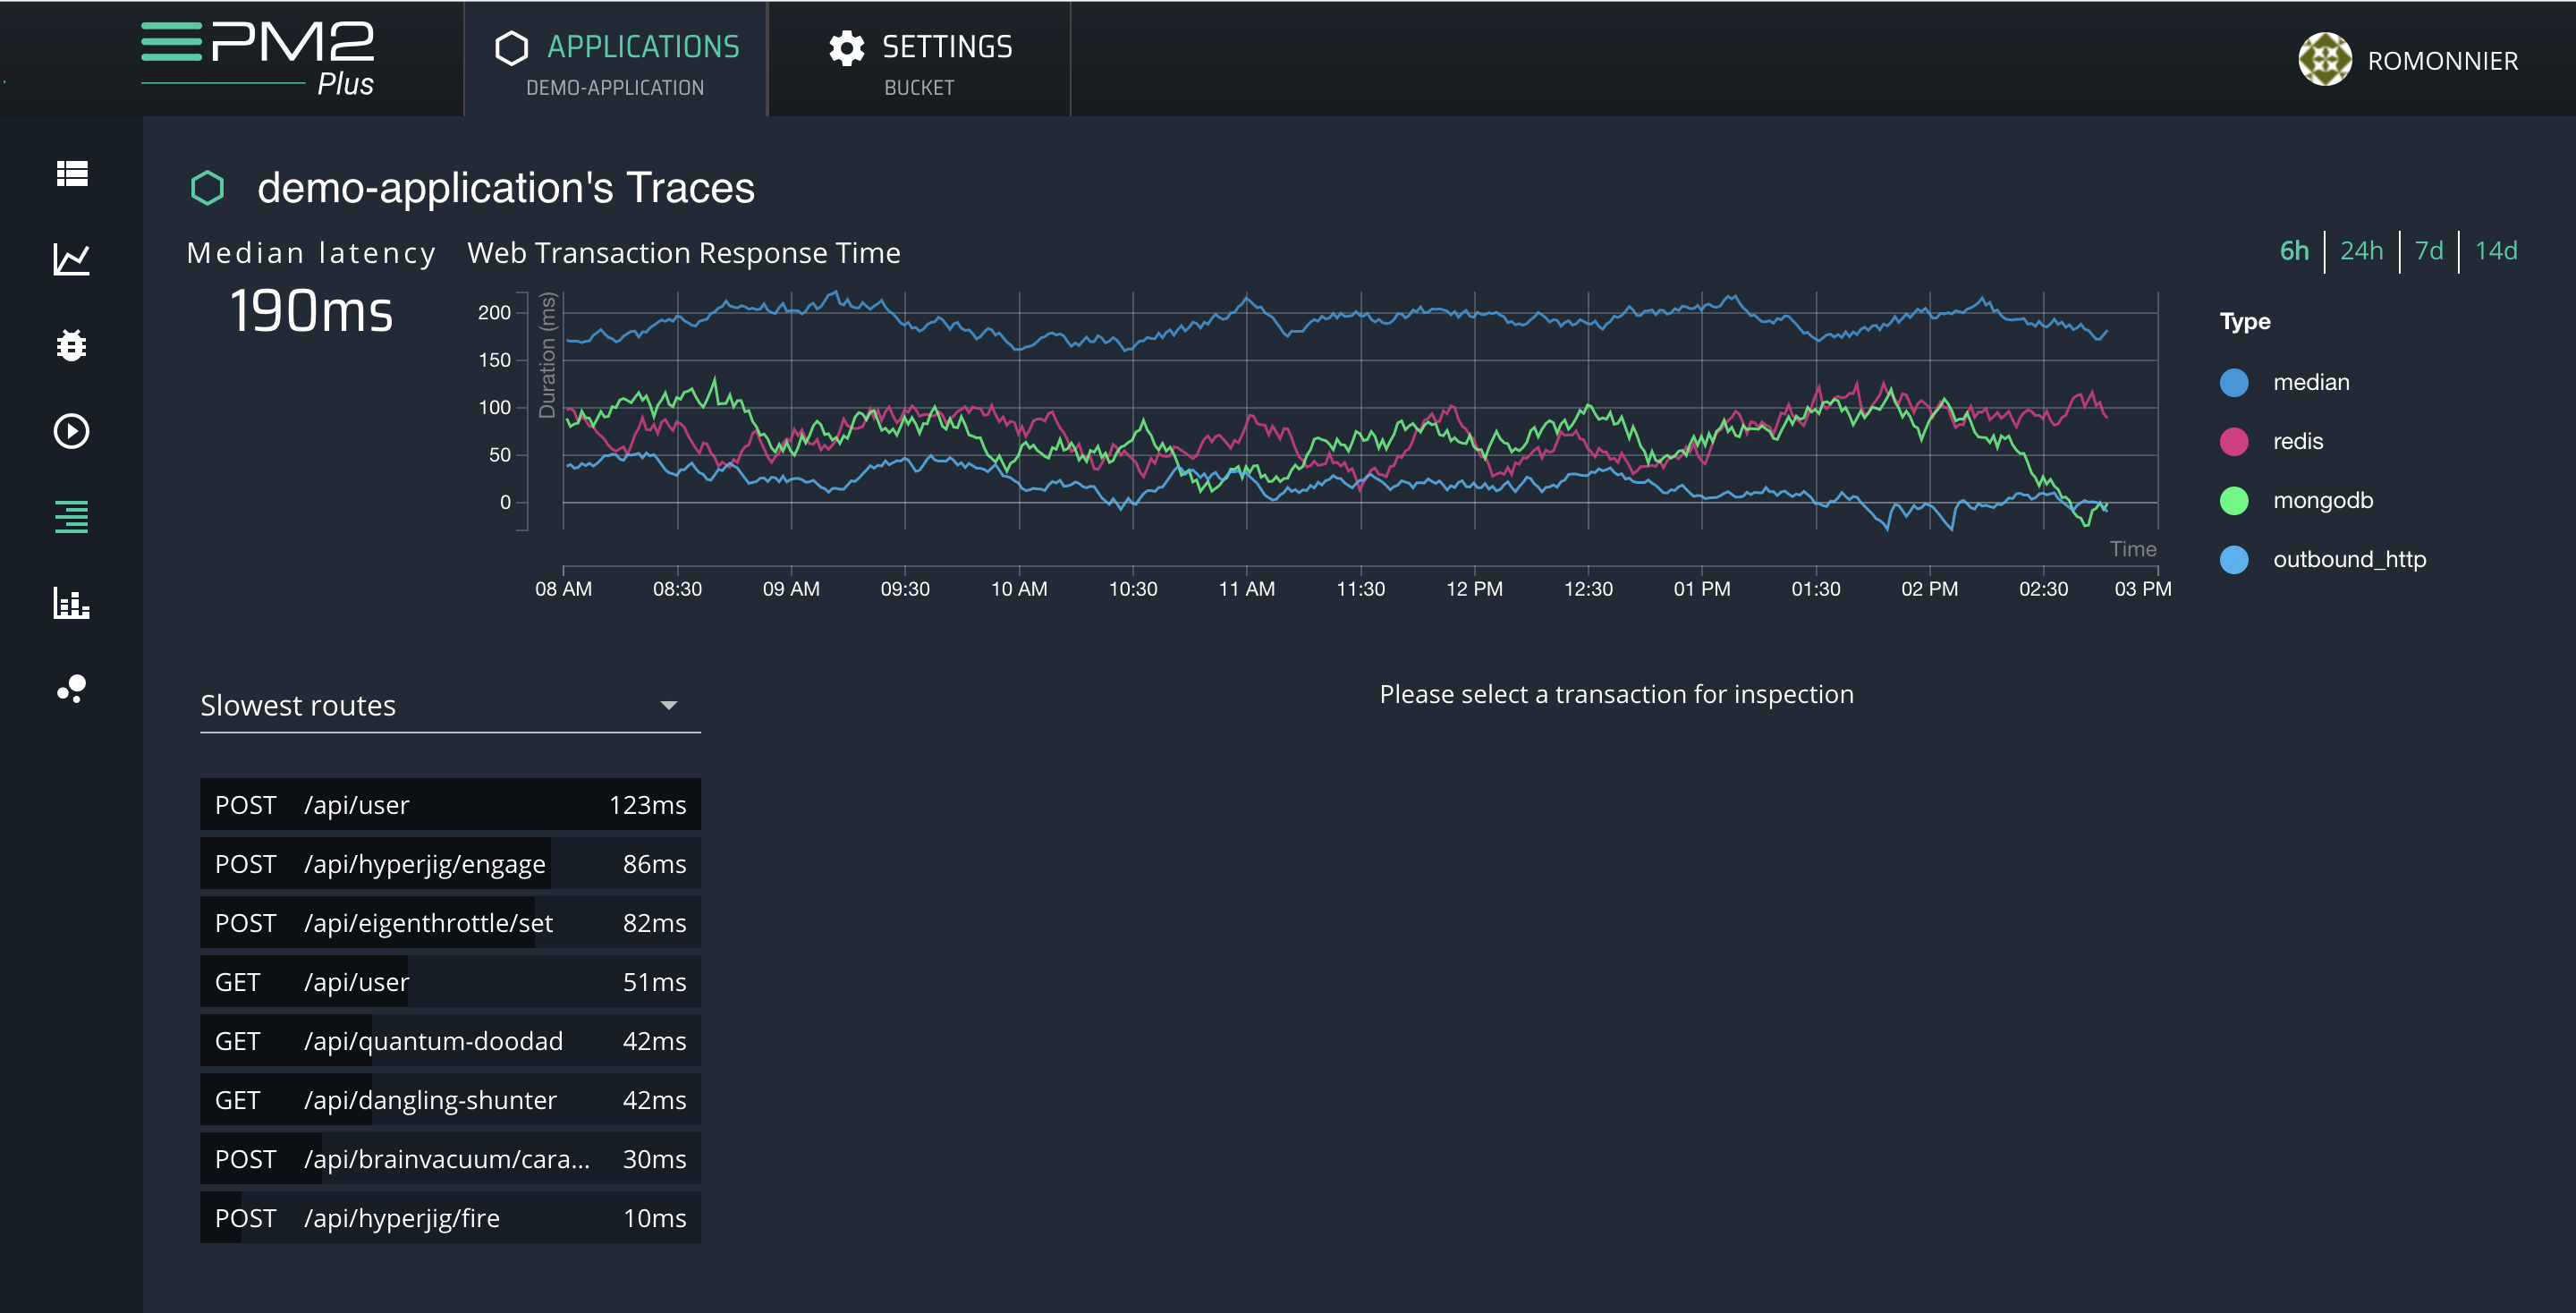Click the 10 AM time axis label

(1019, 589)
